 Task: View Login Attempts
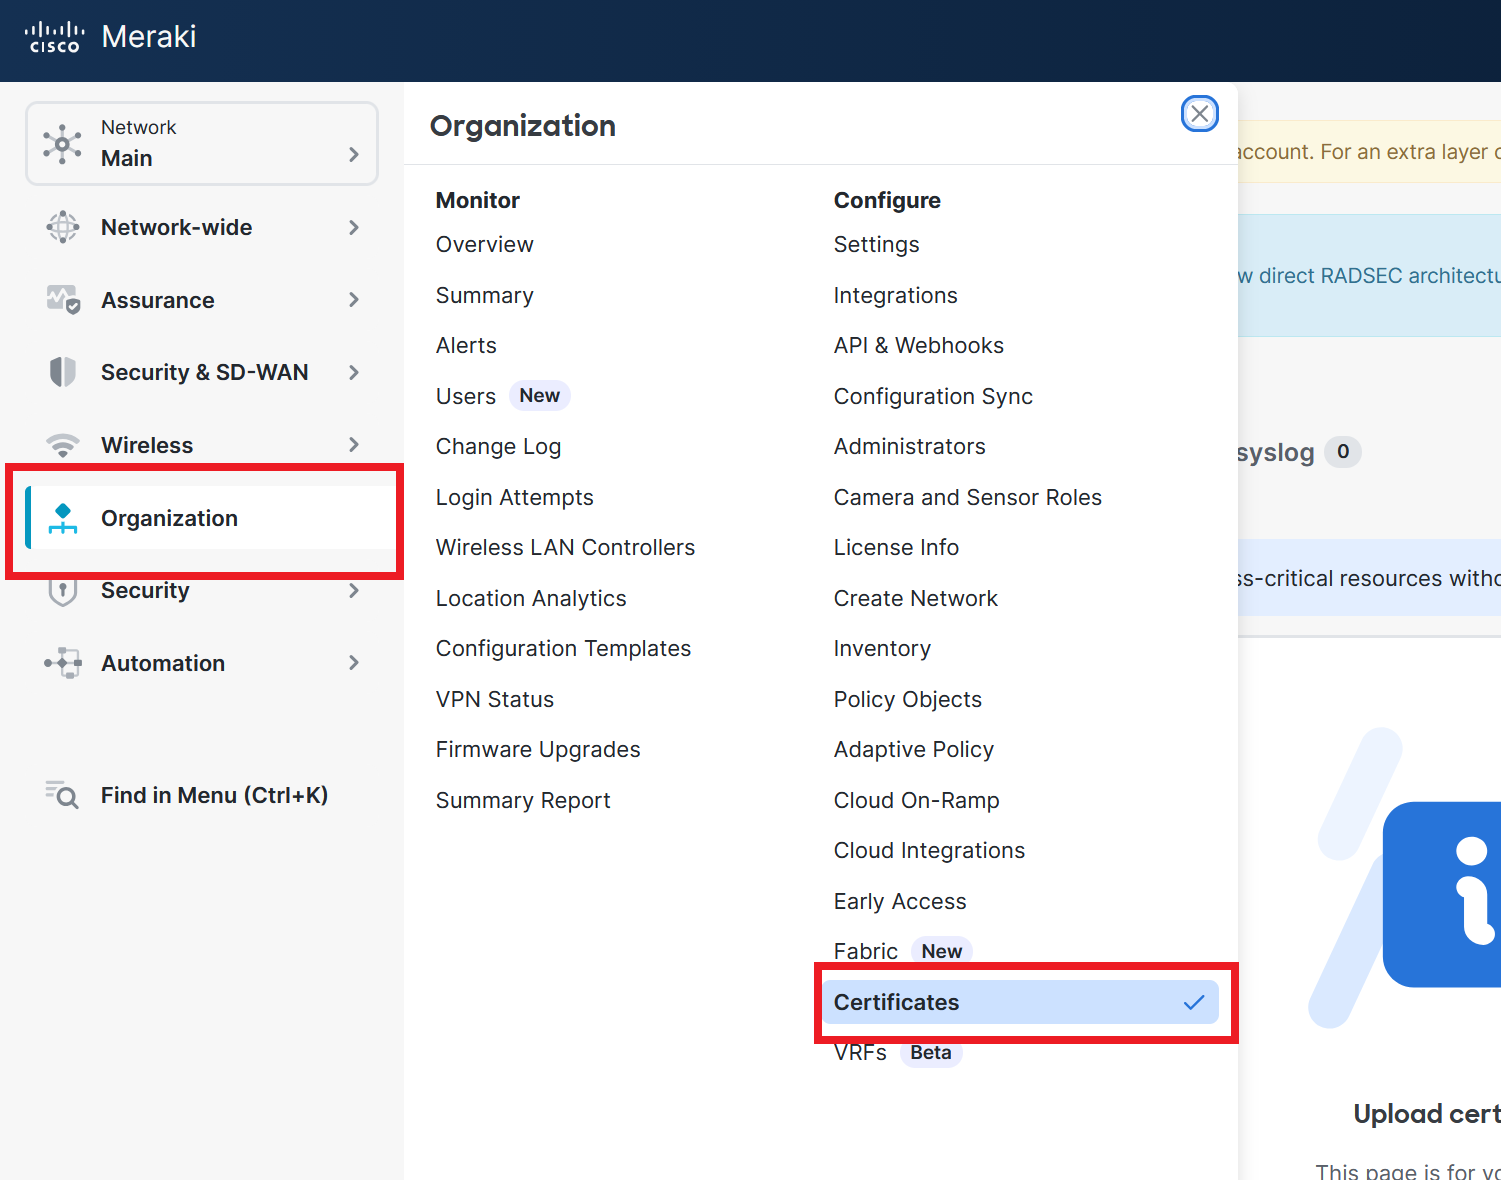[x=514, y=497]
